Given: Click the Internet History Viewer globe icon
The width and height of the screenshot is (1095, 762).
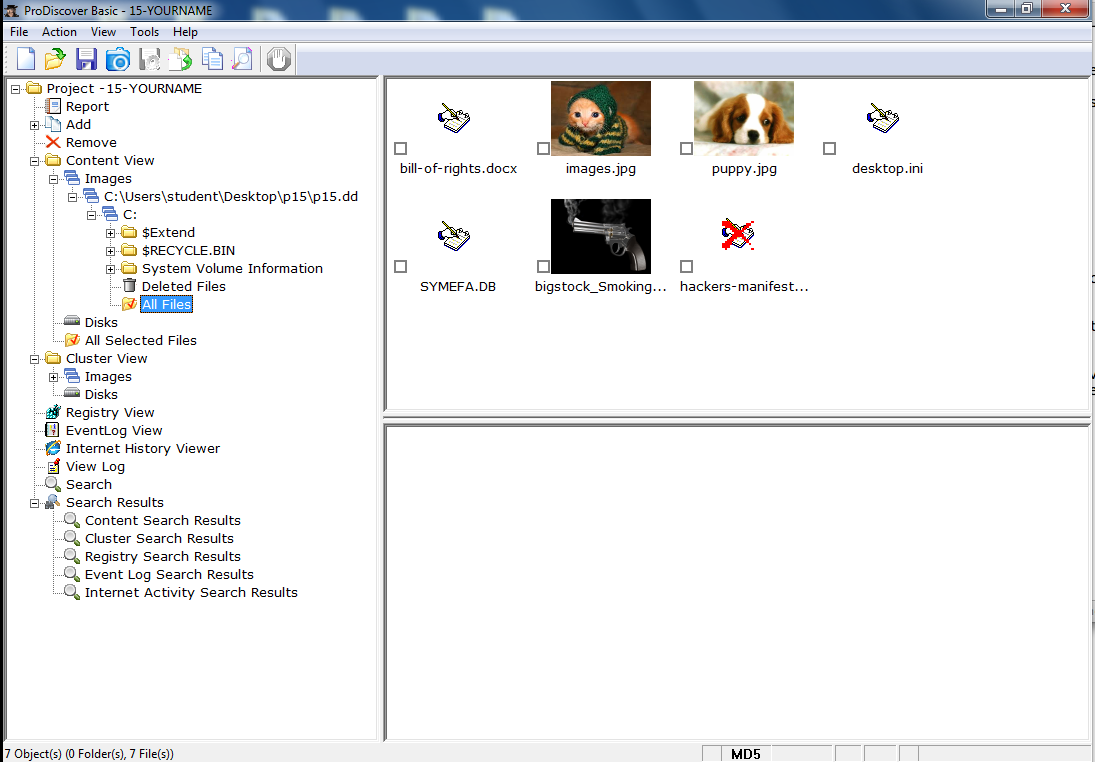Looking at the screenshot, I should coord(53,448).
